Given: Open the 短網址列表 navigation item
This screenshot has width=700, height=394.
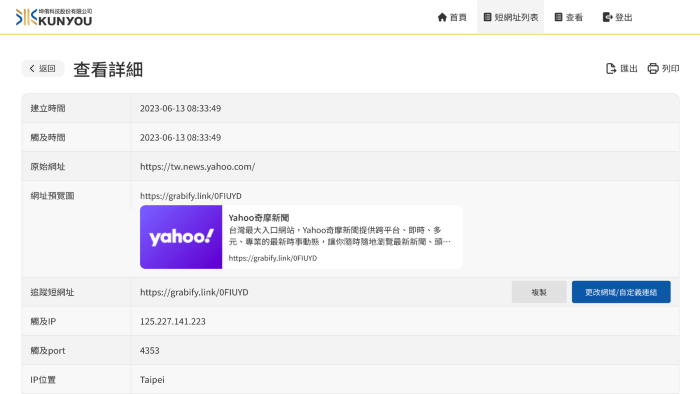Looking at the screenshot, I should 511,17.
